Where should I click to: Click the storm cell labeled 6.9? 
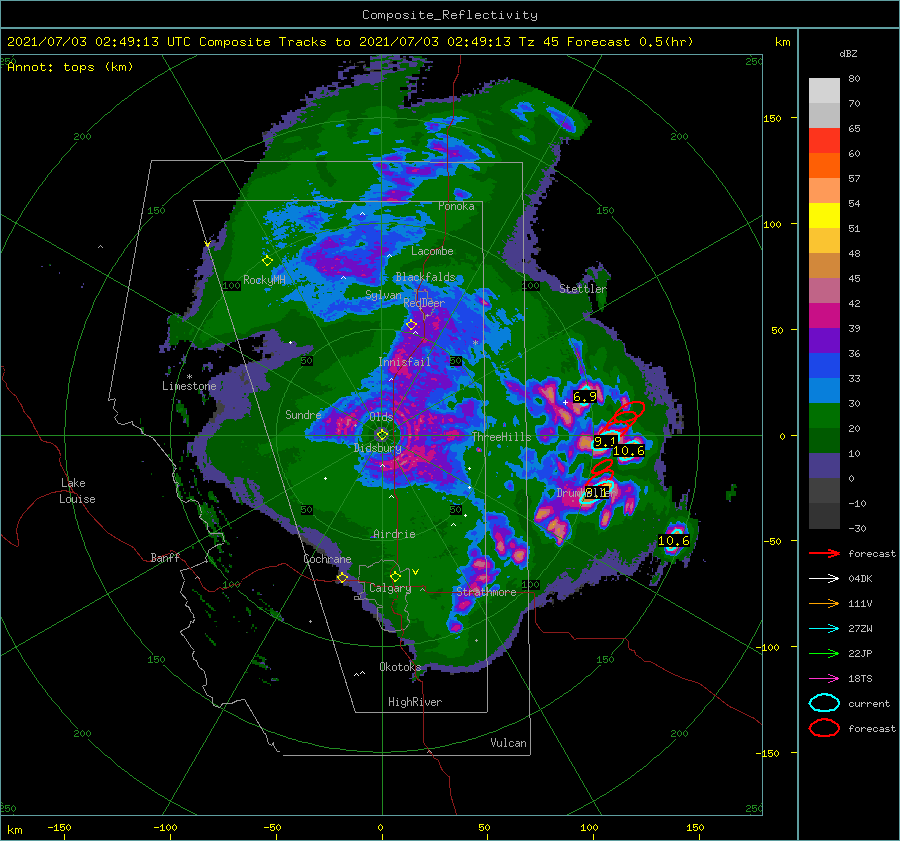click(584, 396)
